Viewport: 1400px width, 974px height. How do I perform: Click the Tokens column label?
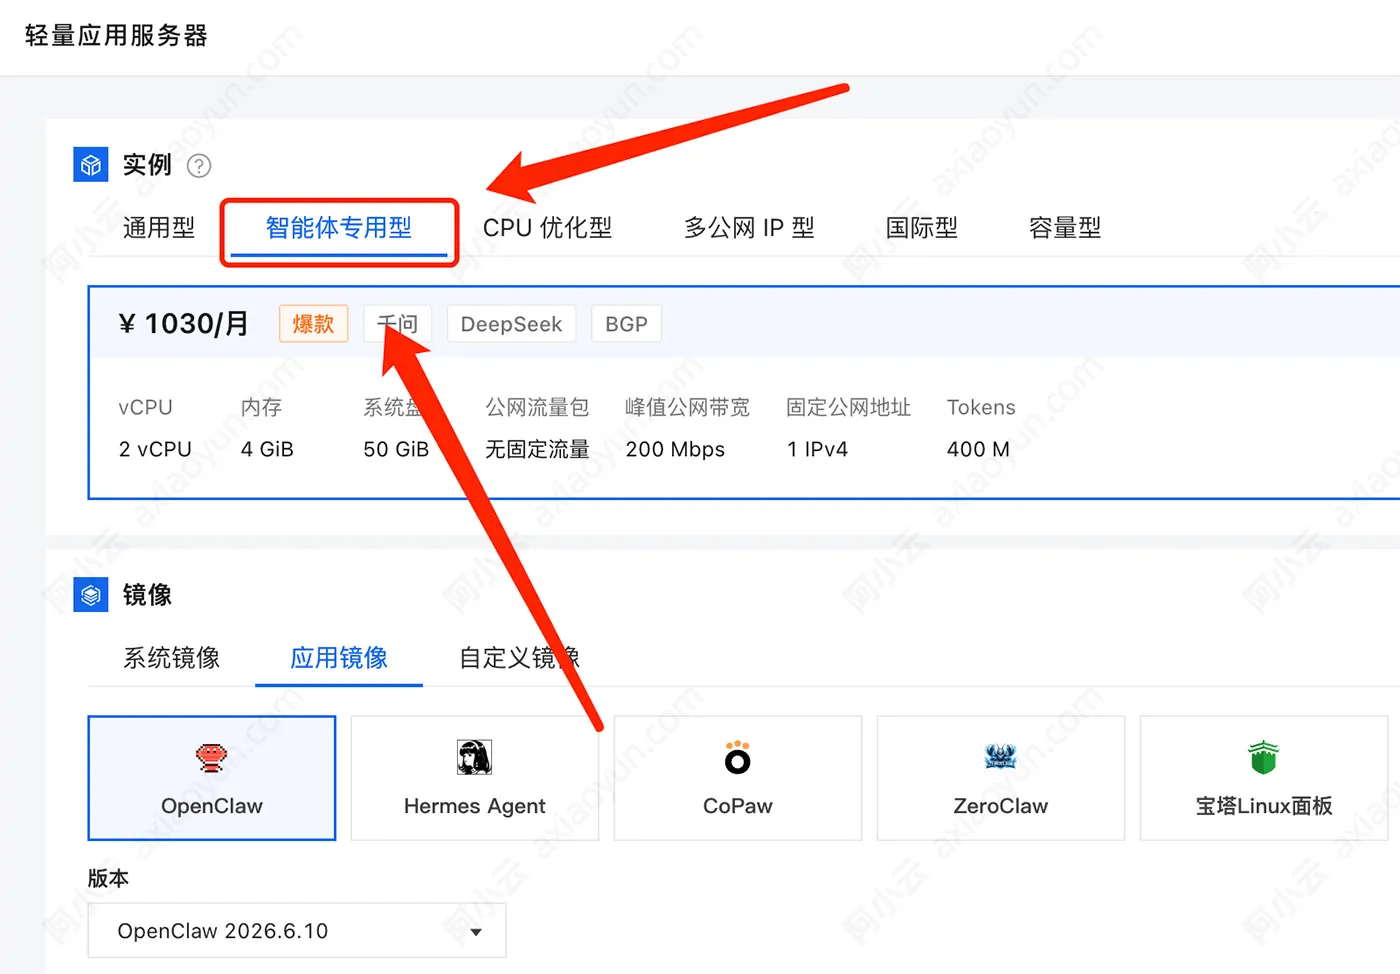pos(981,407)
